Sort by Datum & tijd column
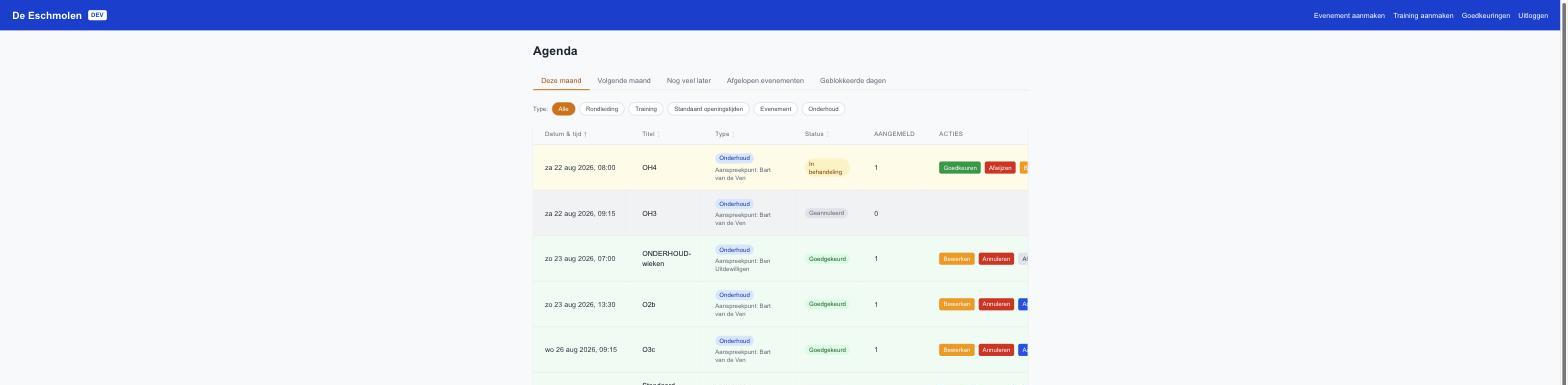Image resolution: width=1568 pixels, height=385 pixels. (x=566, y=134)
